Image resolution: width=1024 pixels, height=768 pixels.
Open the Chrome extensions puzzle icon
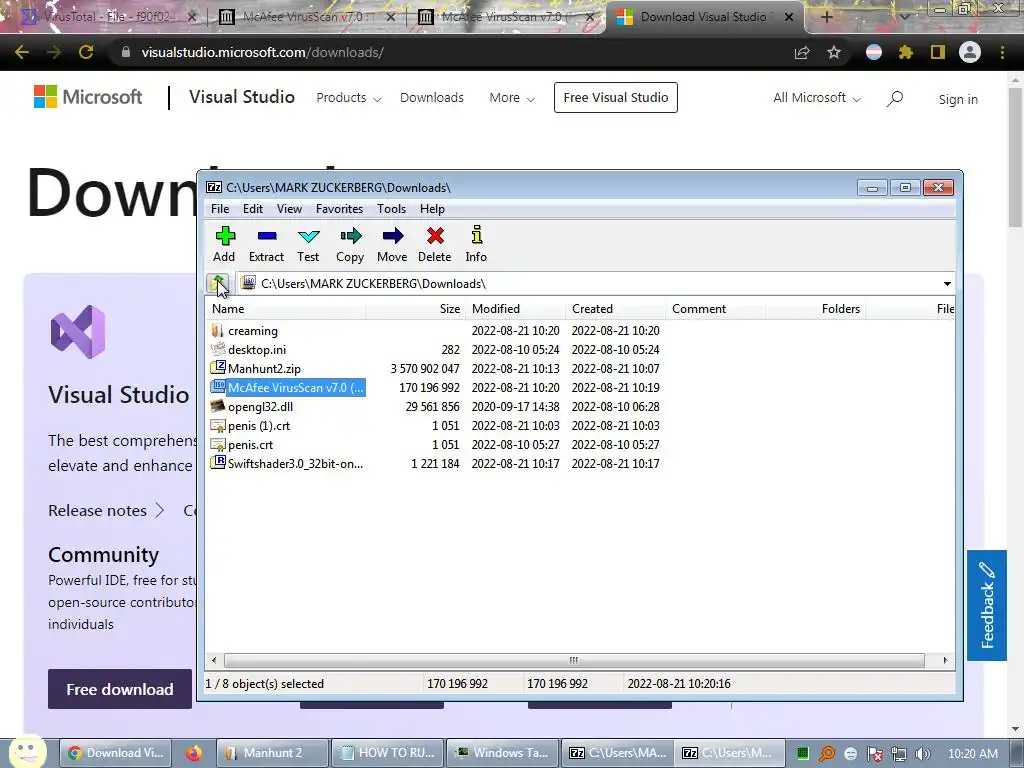coord(906,52)
